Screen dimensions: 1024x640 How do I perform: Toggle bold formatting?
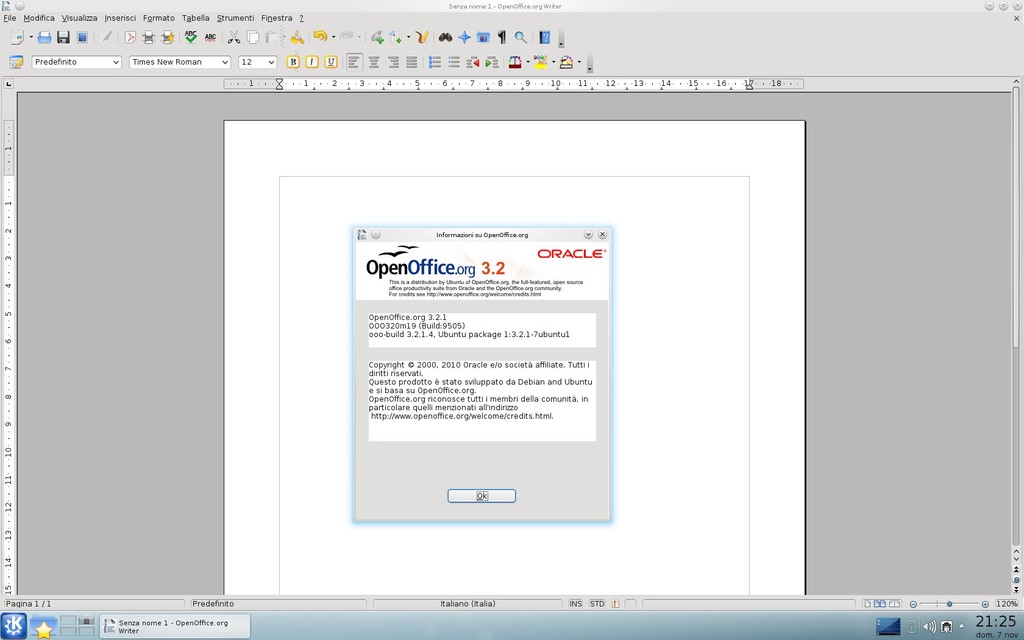click(x=292, y=61)
